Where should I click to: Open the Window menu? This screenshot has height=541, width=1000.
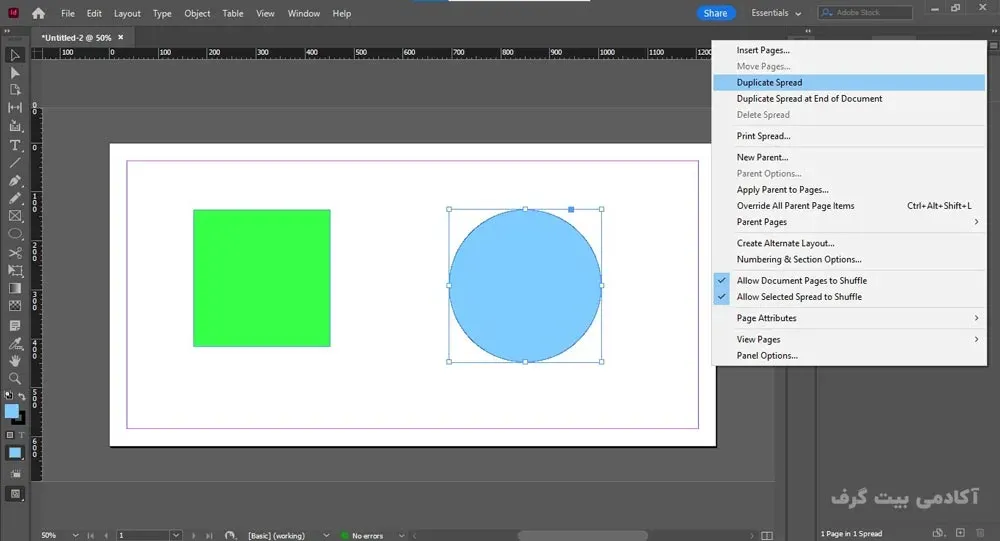[304, 13]
